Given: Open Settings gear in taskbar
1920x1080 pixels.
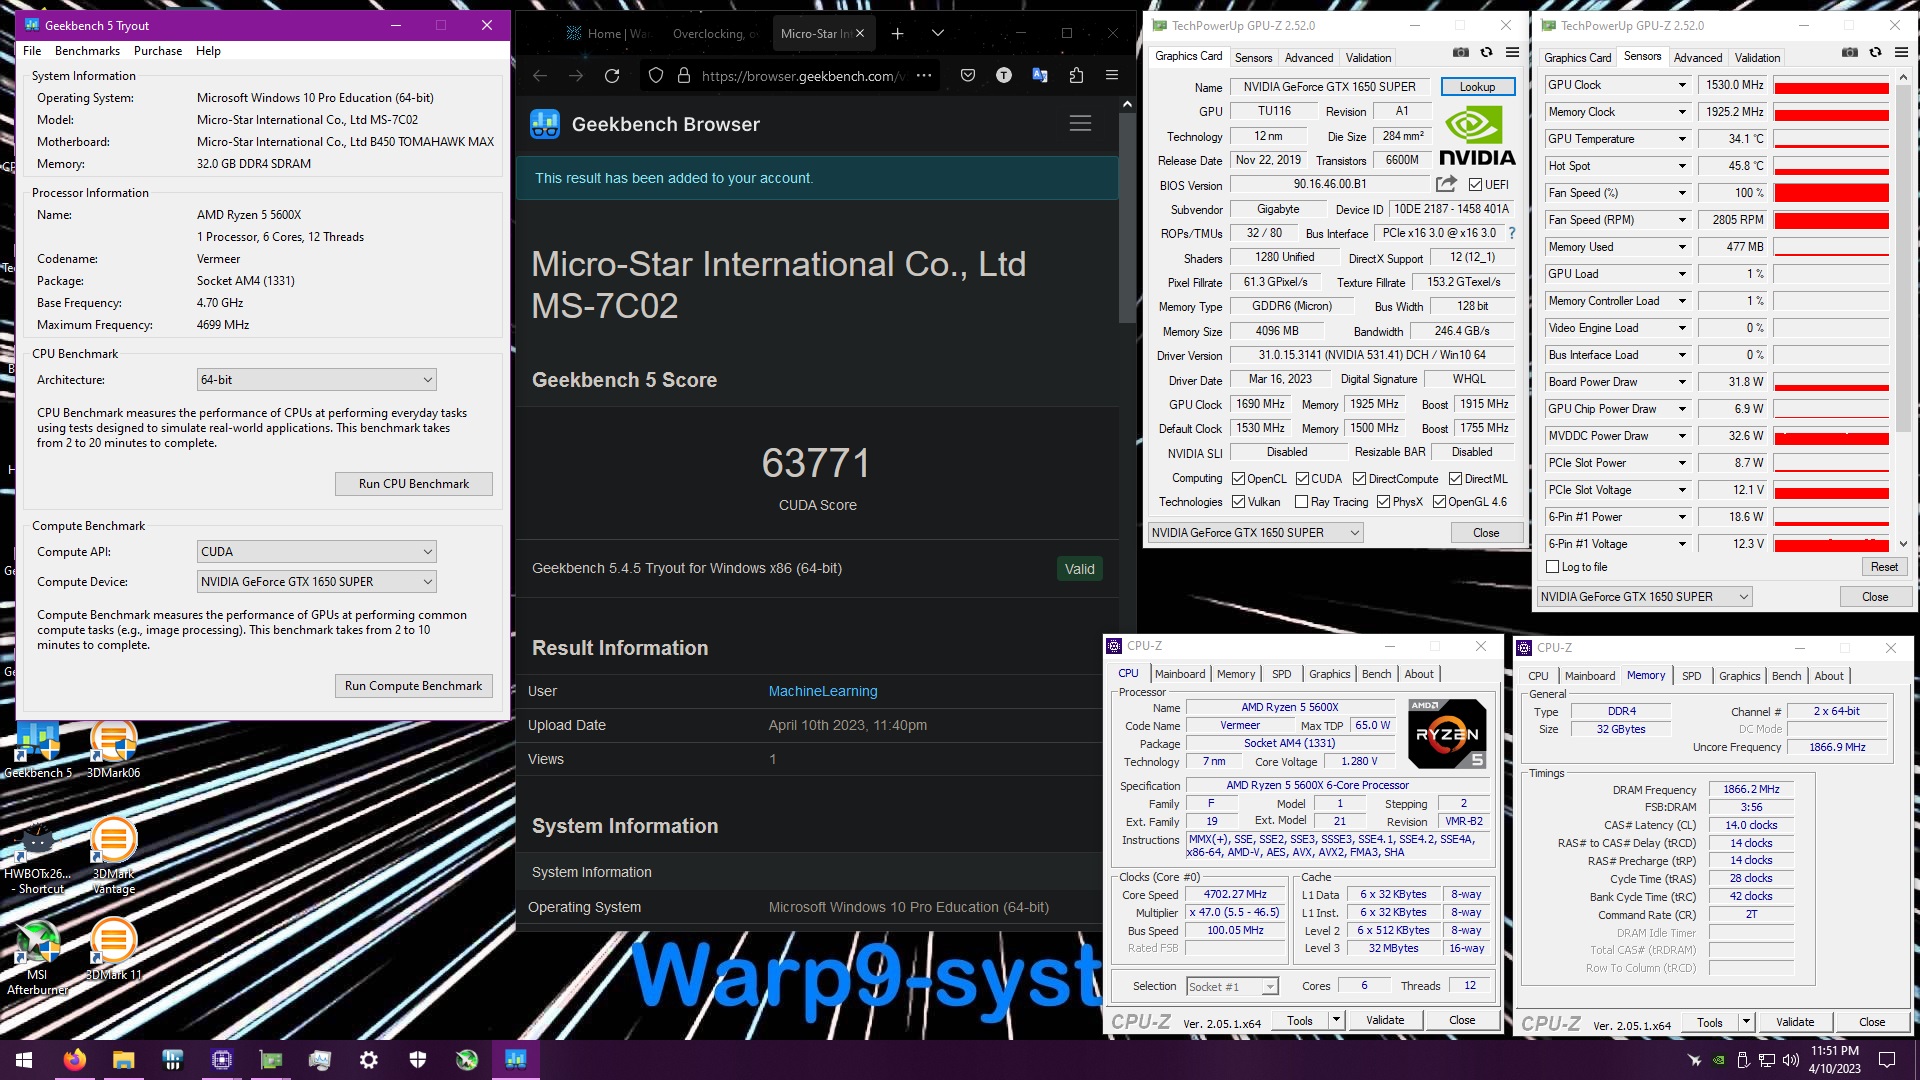Looking at the screenshot, I should [369, 1060].
